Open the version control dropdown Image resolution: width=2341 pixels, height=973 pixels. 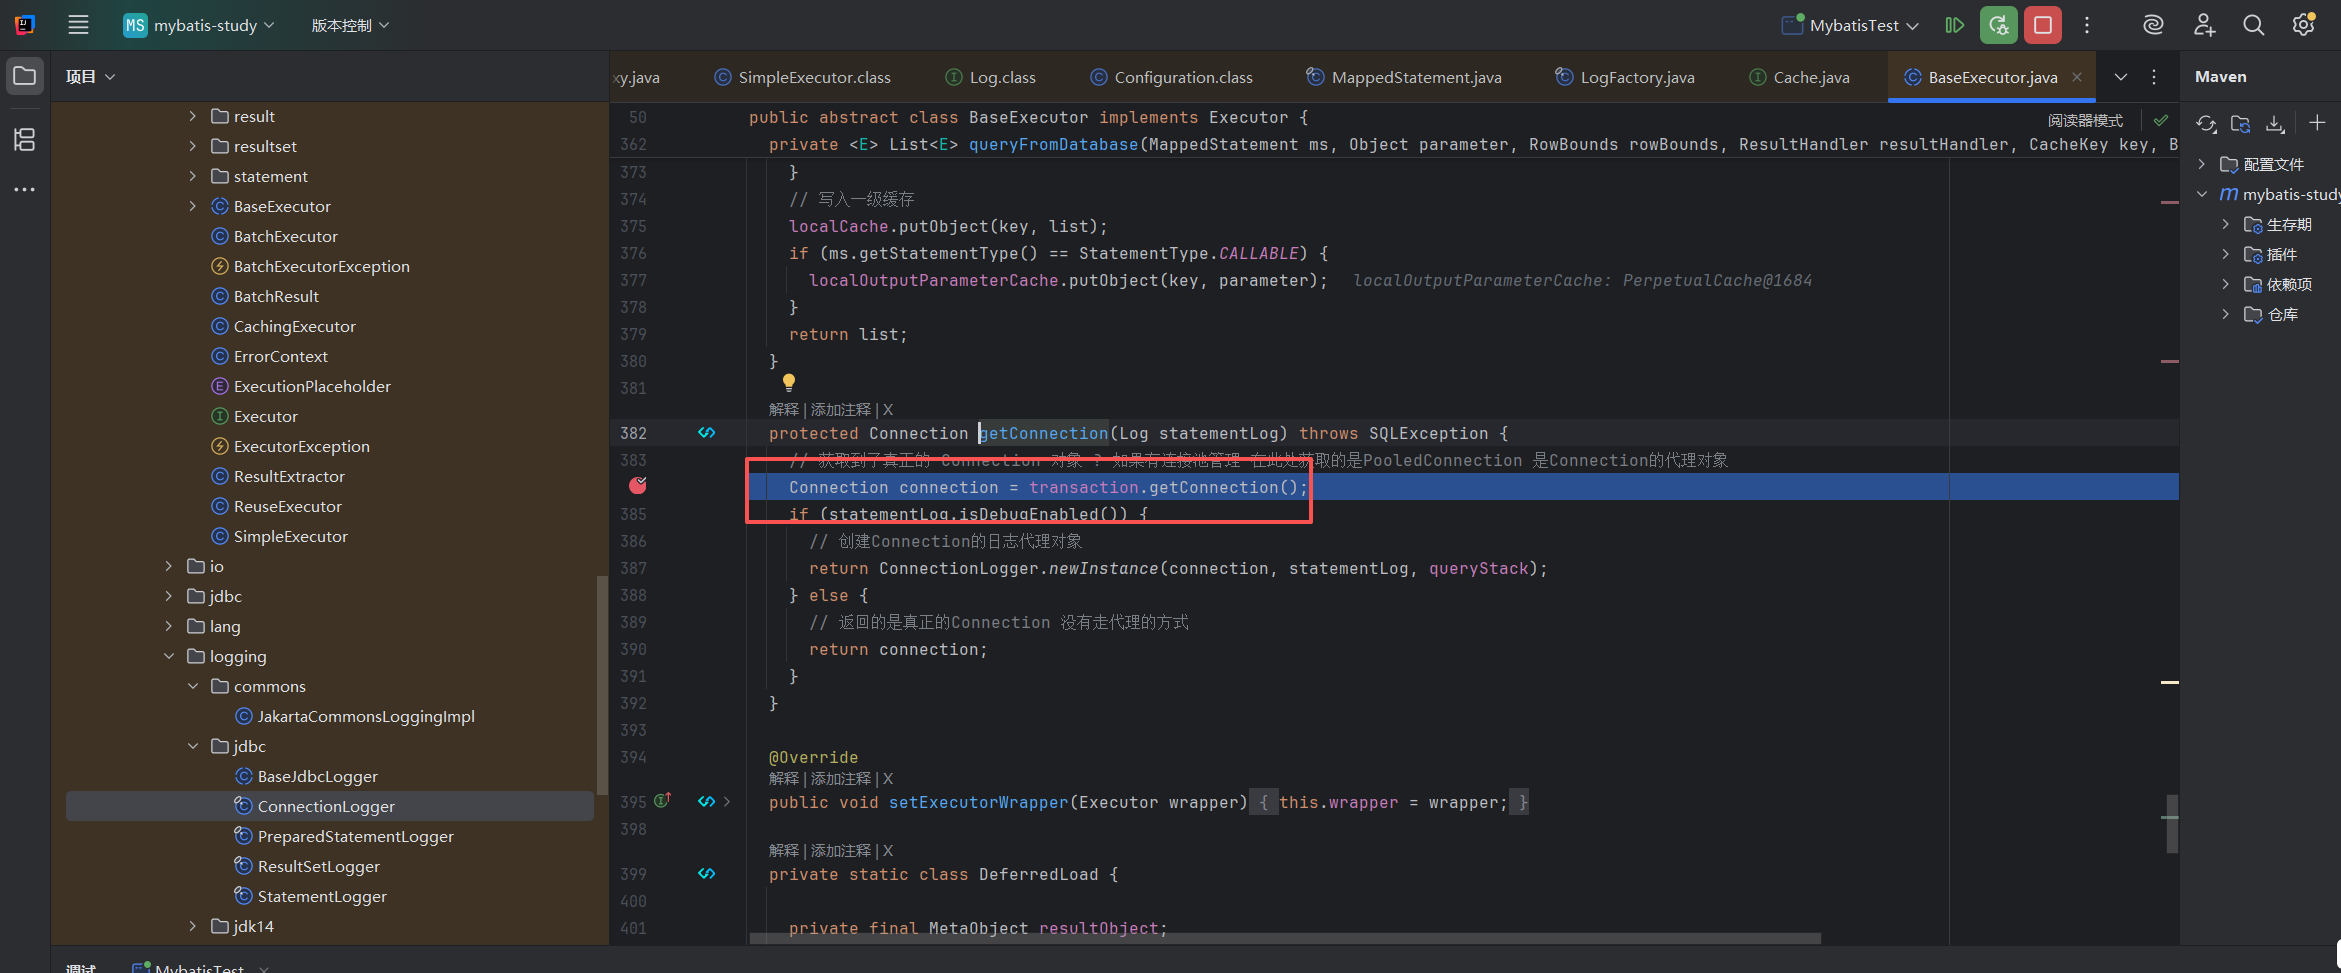[350, 25]
